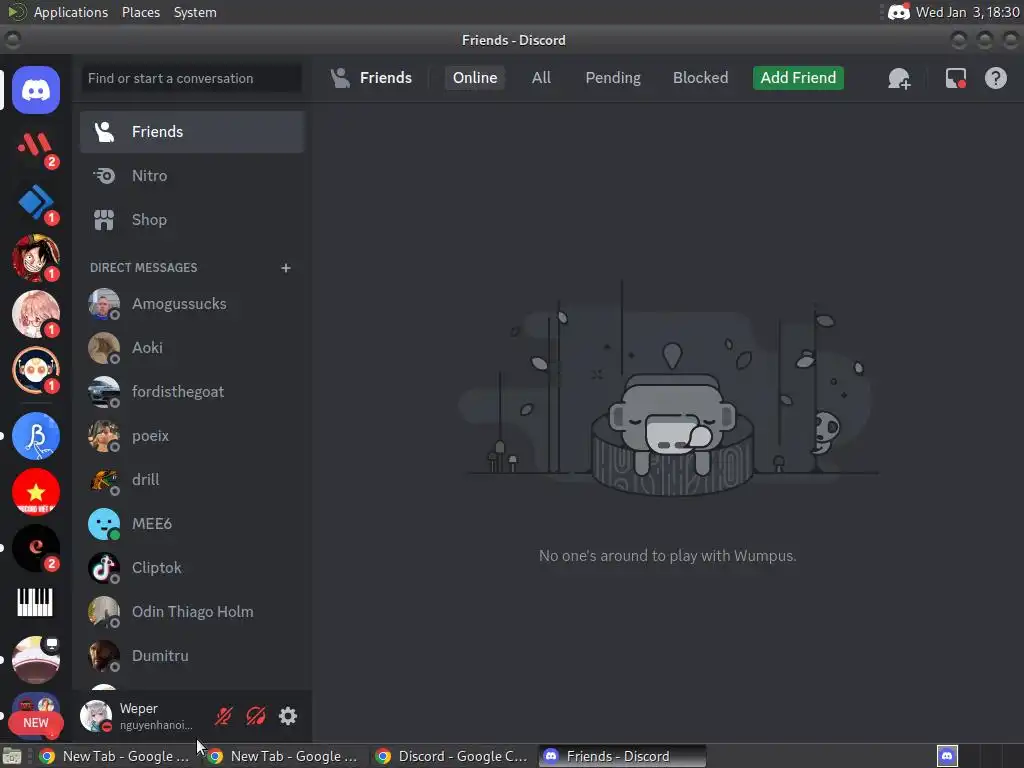Click the Weper username text
The width and height of the screenshot is (1024, 768).
(x=138, y=709)
